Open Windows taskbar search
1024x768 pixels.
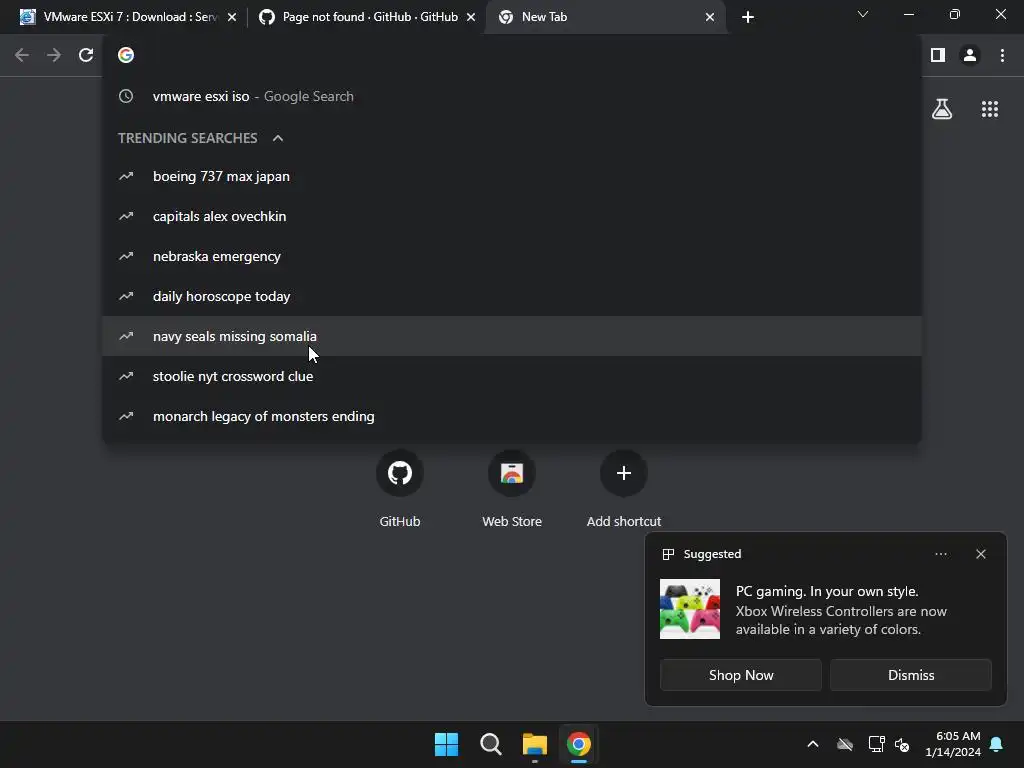(490, 744)
